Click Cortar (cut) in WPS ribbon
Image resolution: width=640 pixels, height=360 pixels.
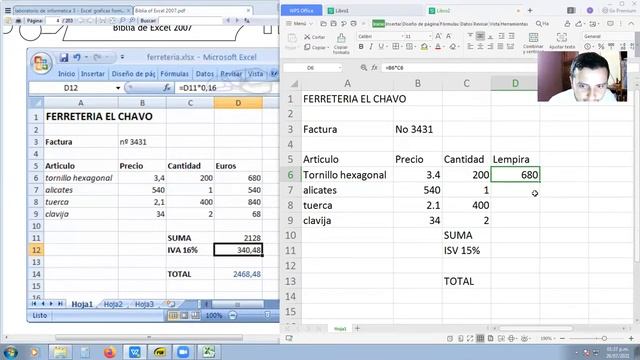coord(314,37)
